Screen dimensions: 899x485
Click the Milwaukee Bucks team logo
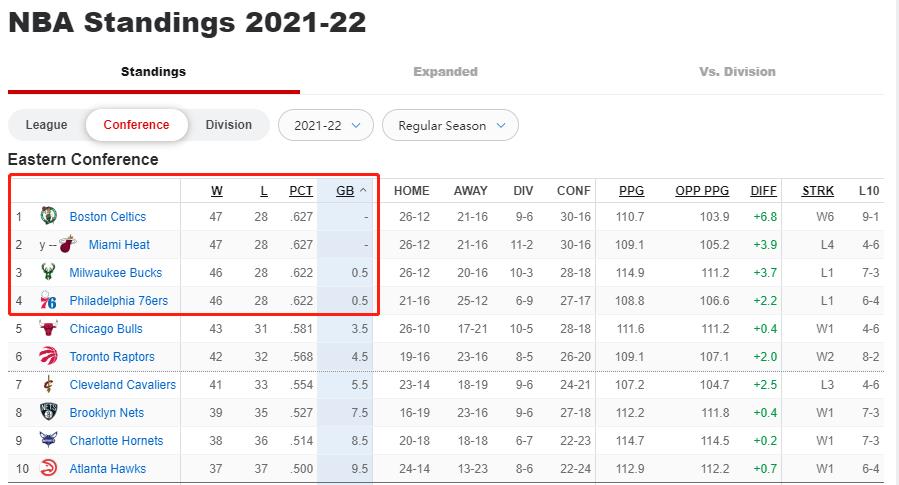49,272
